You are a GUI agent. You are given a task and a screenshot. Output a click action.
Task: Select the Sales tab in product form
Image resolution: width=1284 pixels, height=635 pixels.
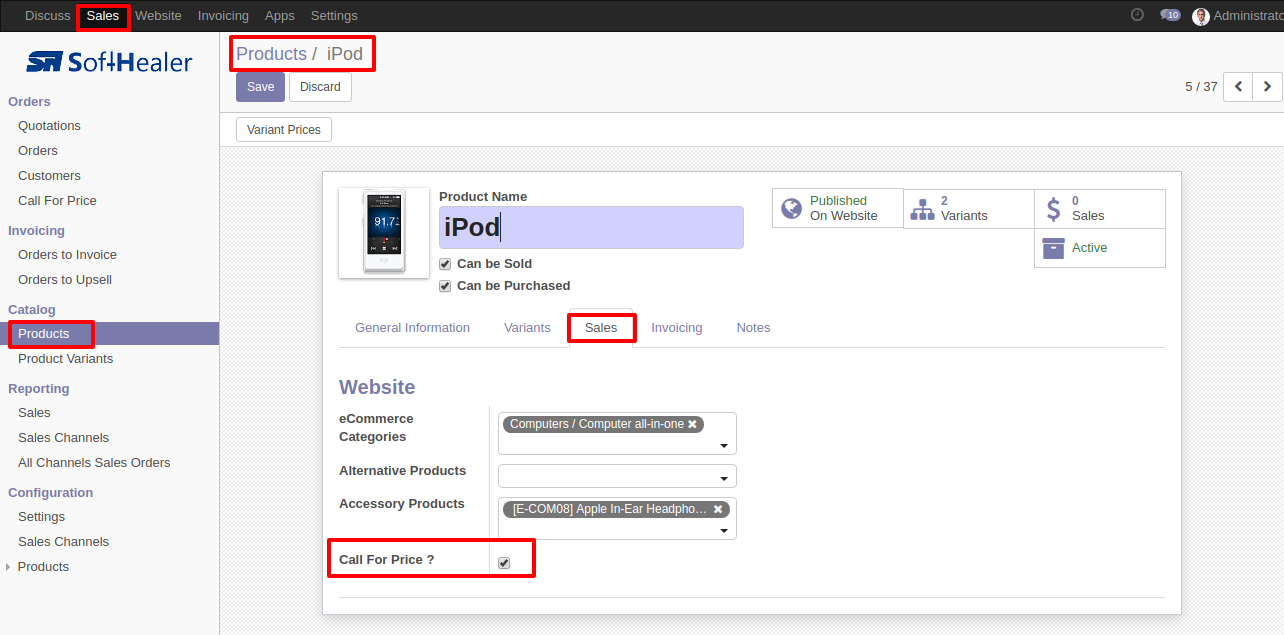601,328
